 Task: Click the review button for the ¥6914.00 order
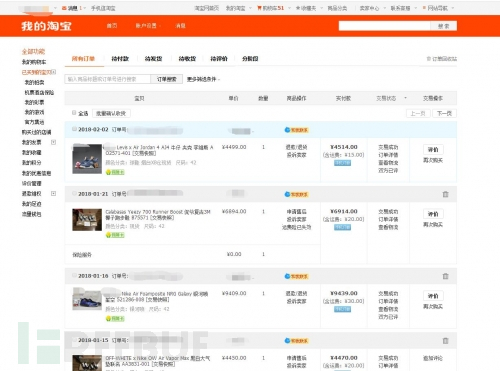pos(433,214)
